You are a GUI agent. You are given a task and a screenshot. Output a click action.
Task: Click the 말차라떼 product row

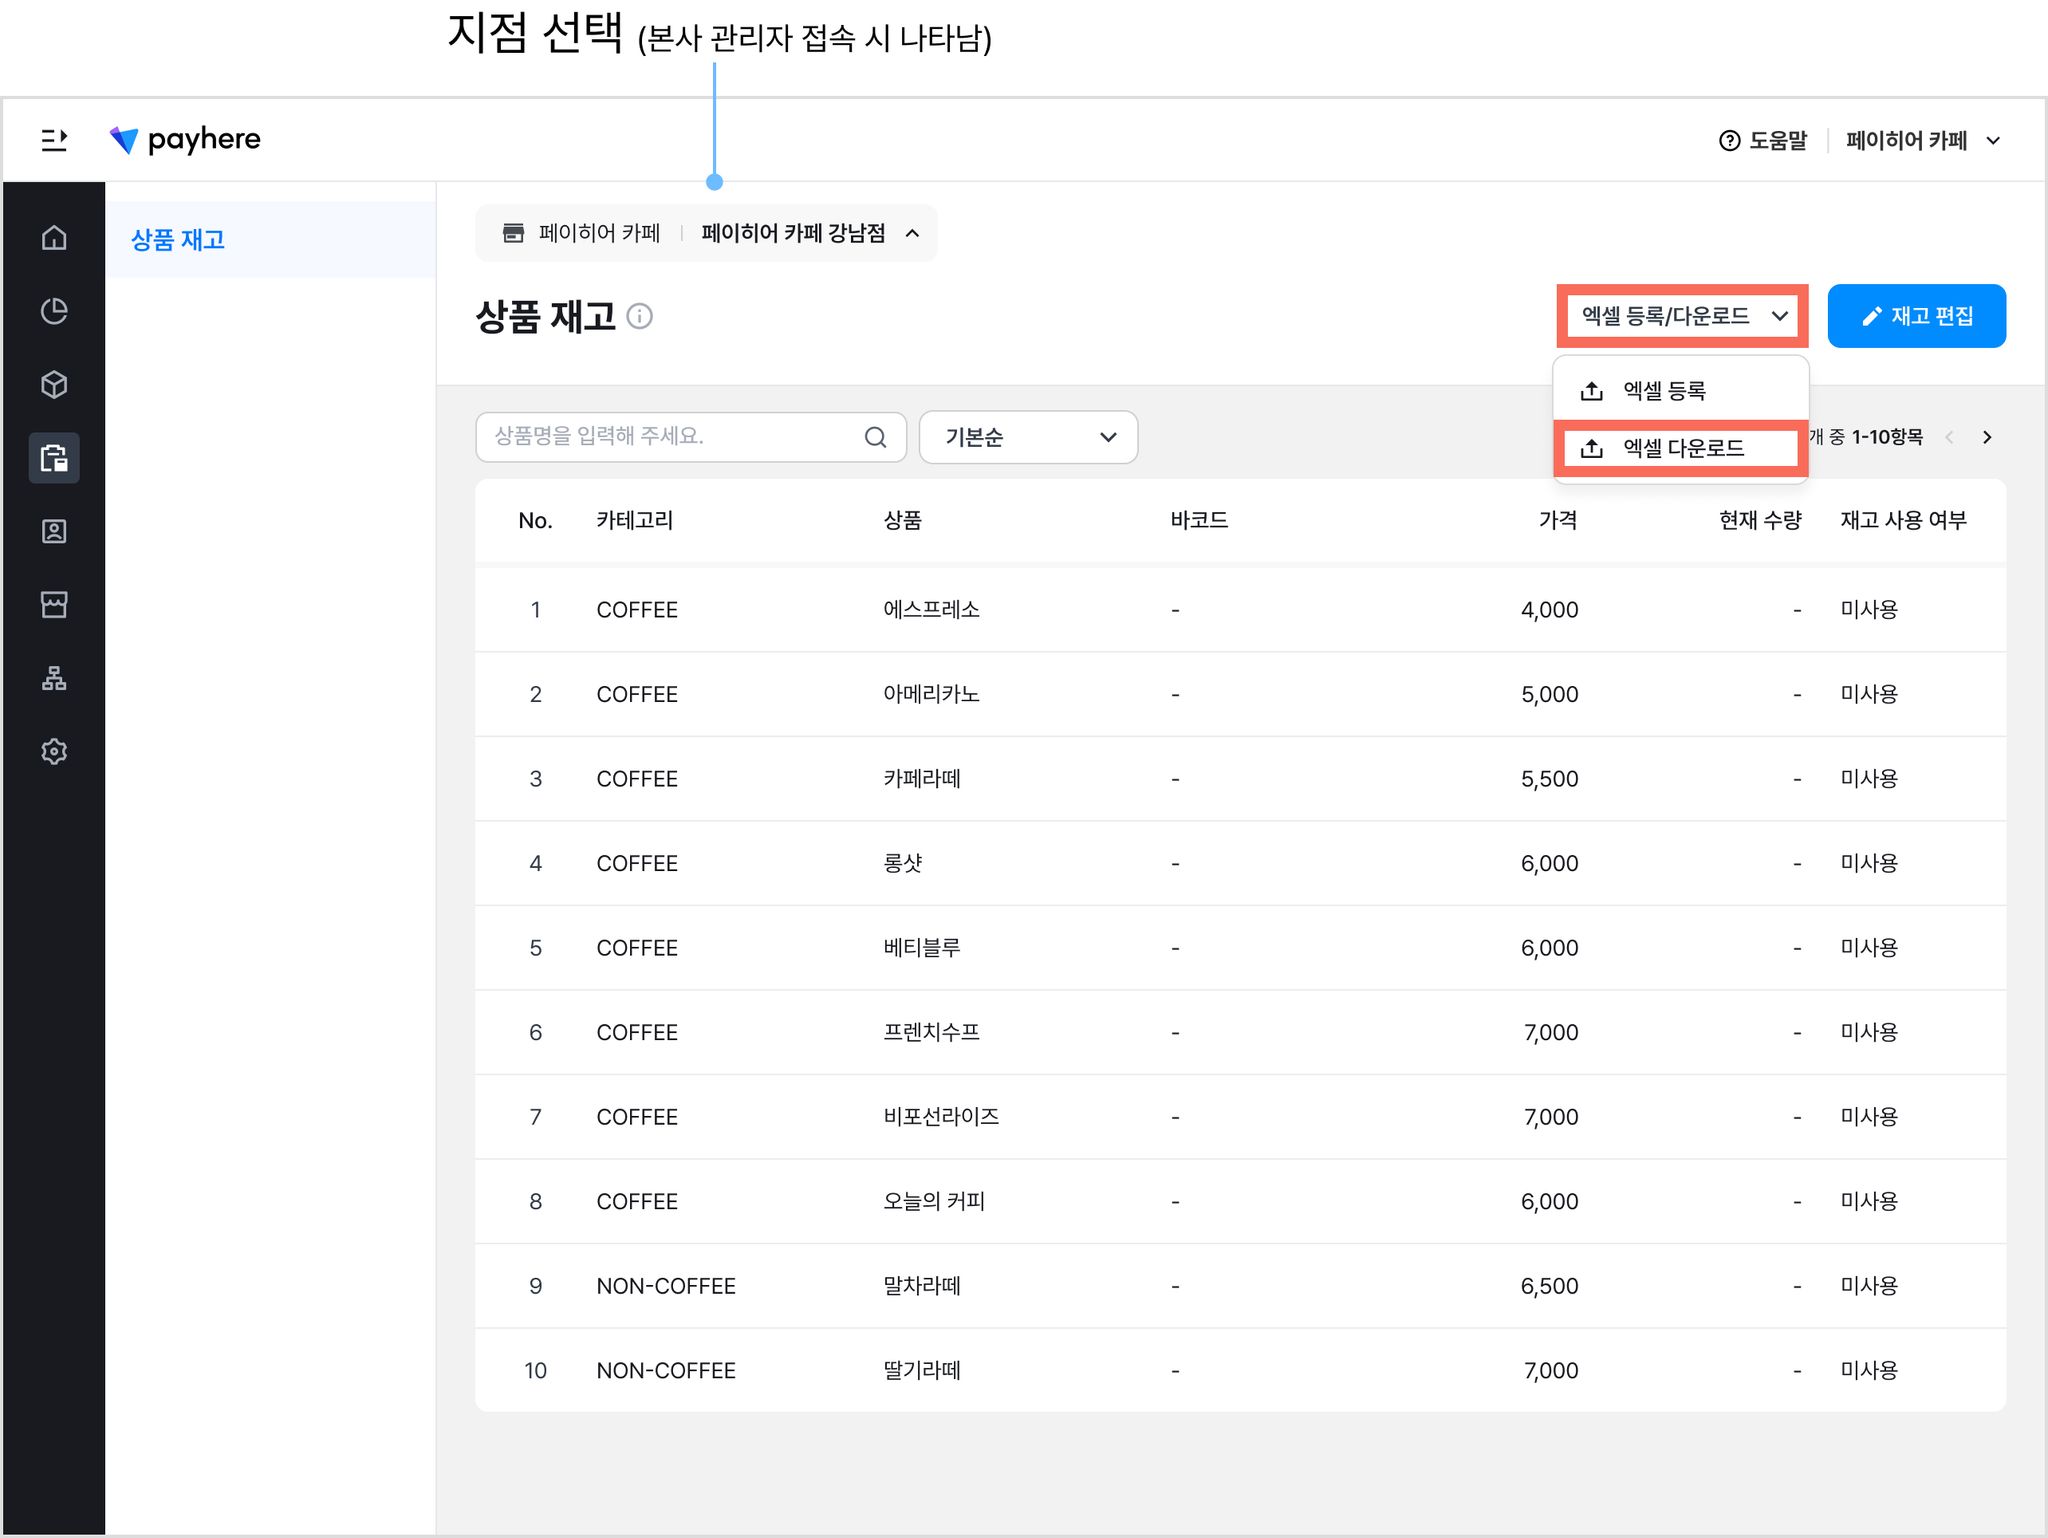[1240, 1286]
